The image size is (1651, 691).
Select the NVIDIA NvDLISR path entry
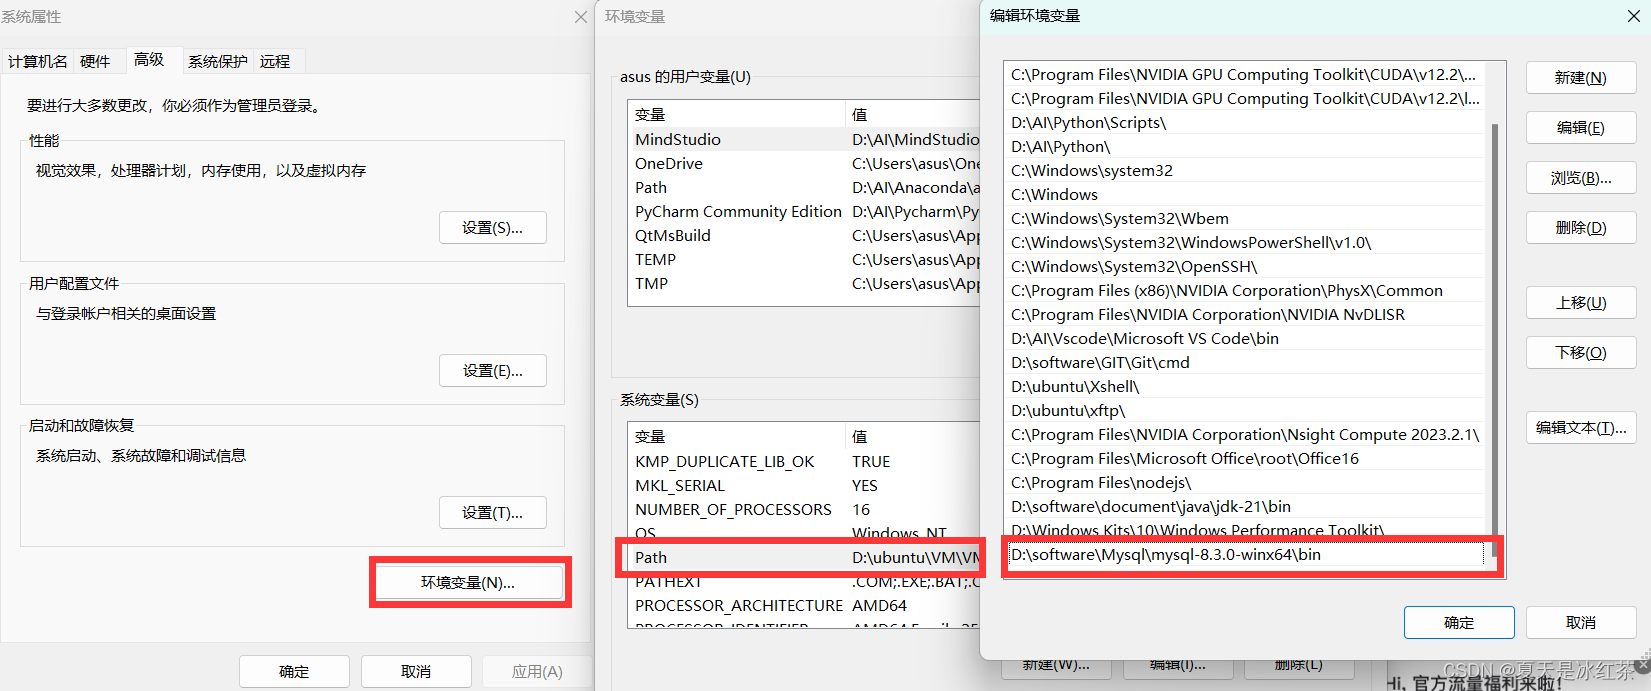[x=1246, y=314]
